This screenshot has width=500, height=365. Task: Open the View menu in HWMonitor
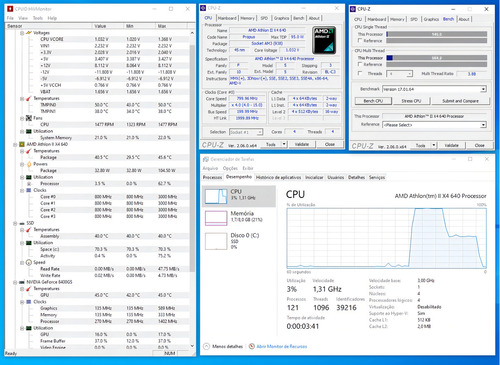(23, 18)
